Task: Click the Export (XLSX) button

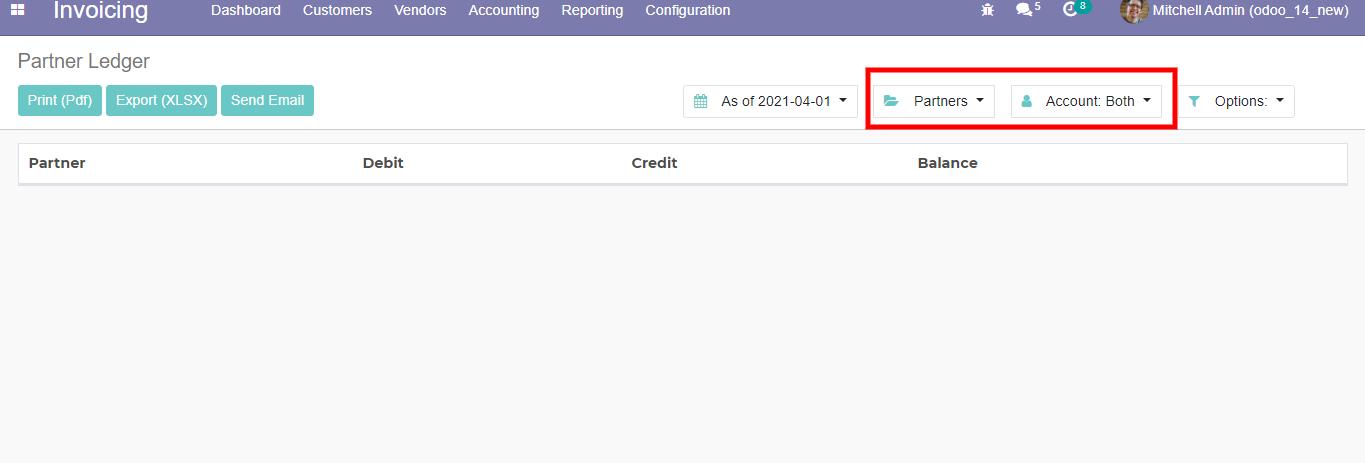Action: pyautogui.click(x=161, y=100)
